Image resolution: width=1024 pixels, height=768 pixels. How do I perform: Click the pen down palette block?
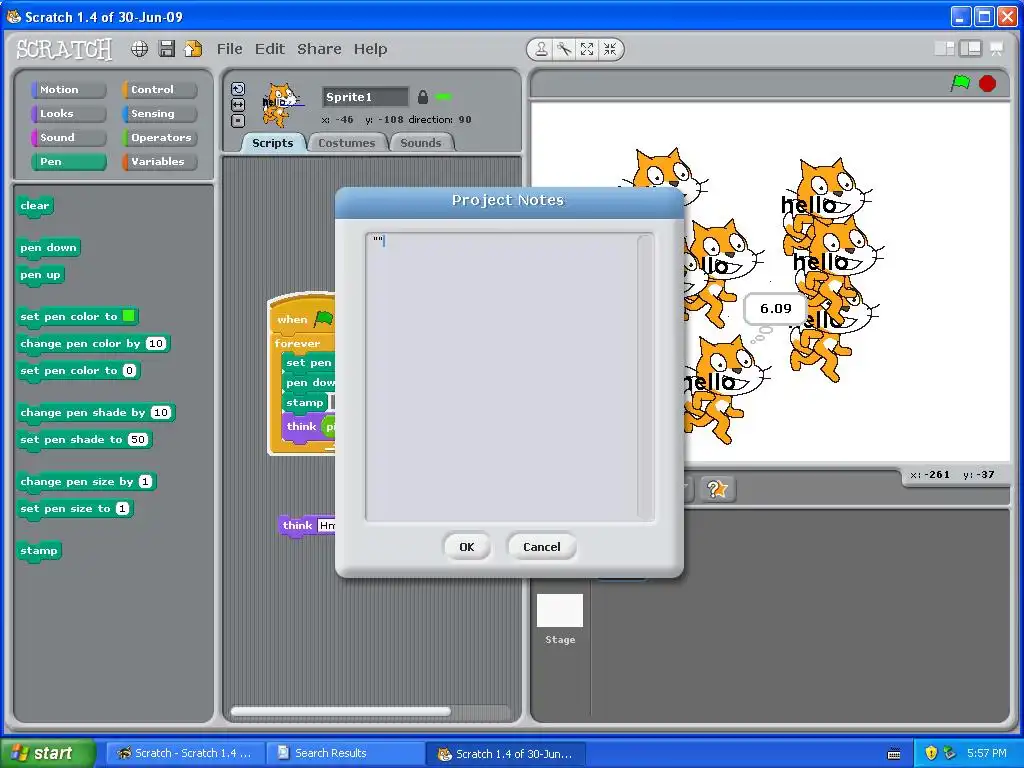[x=48, y=248]
